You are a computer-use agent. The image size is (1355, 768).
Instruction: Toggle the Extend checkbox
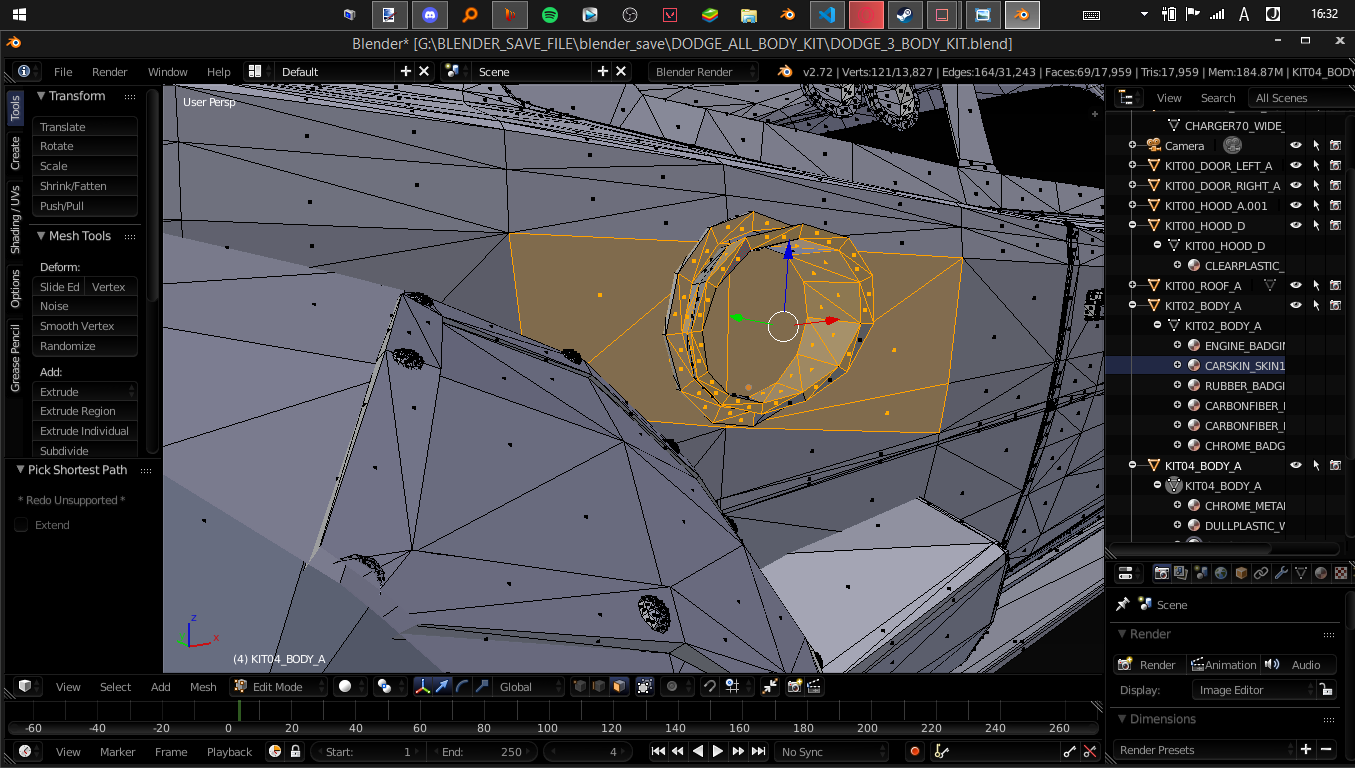click(x=21, y=525)
